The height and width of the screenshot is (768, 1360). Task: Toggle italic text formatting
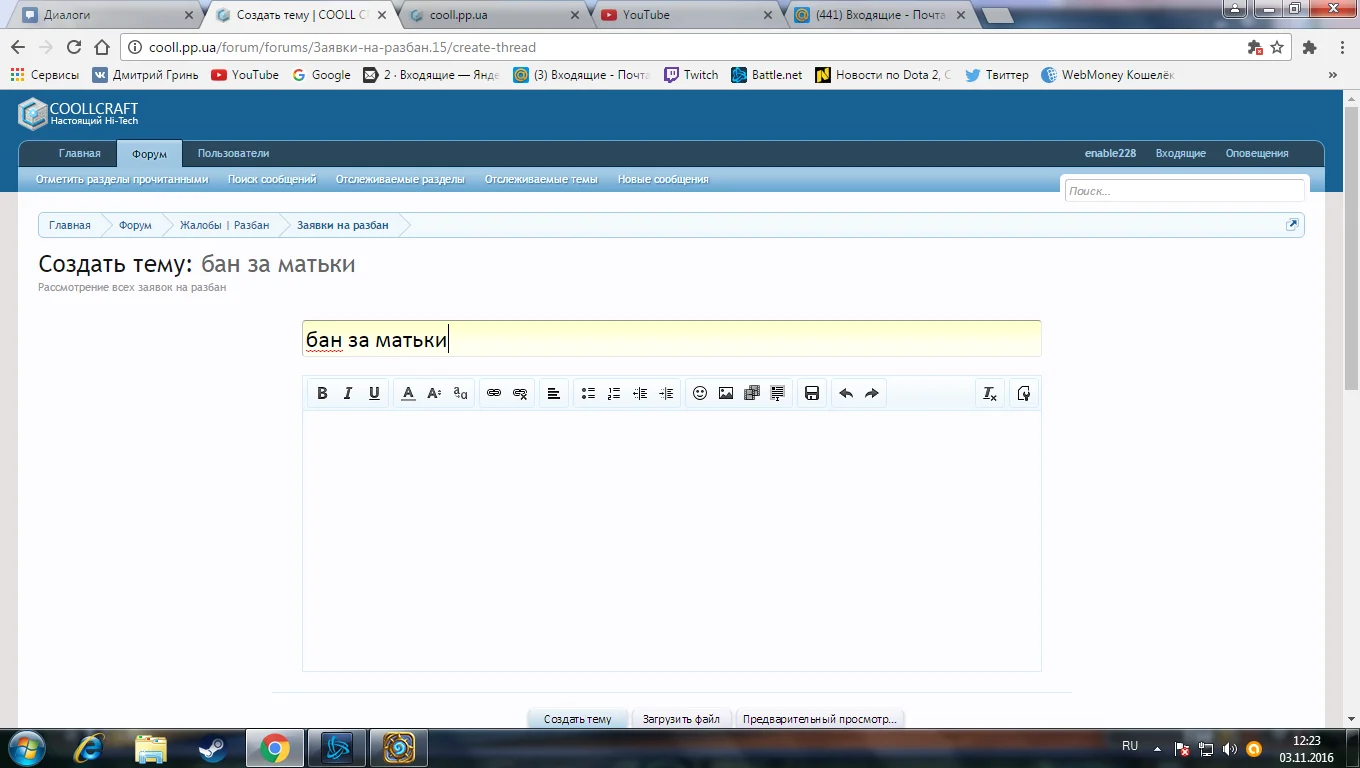348,394
